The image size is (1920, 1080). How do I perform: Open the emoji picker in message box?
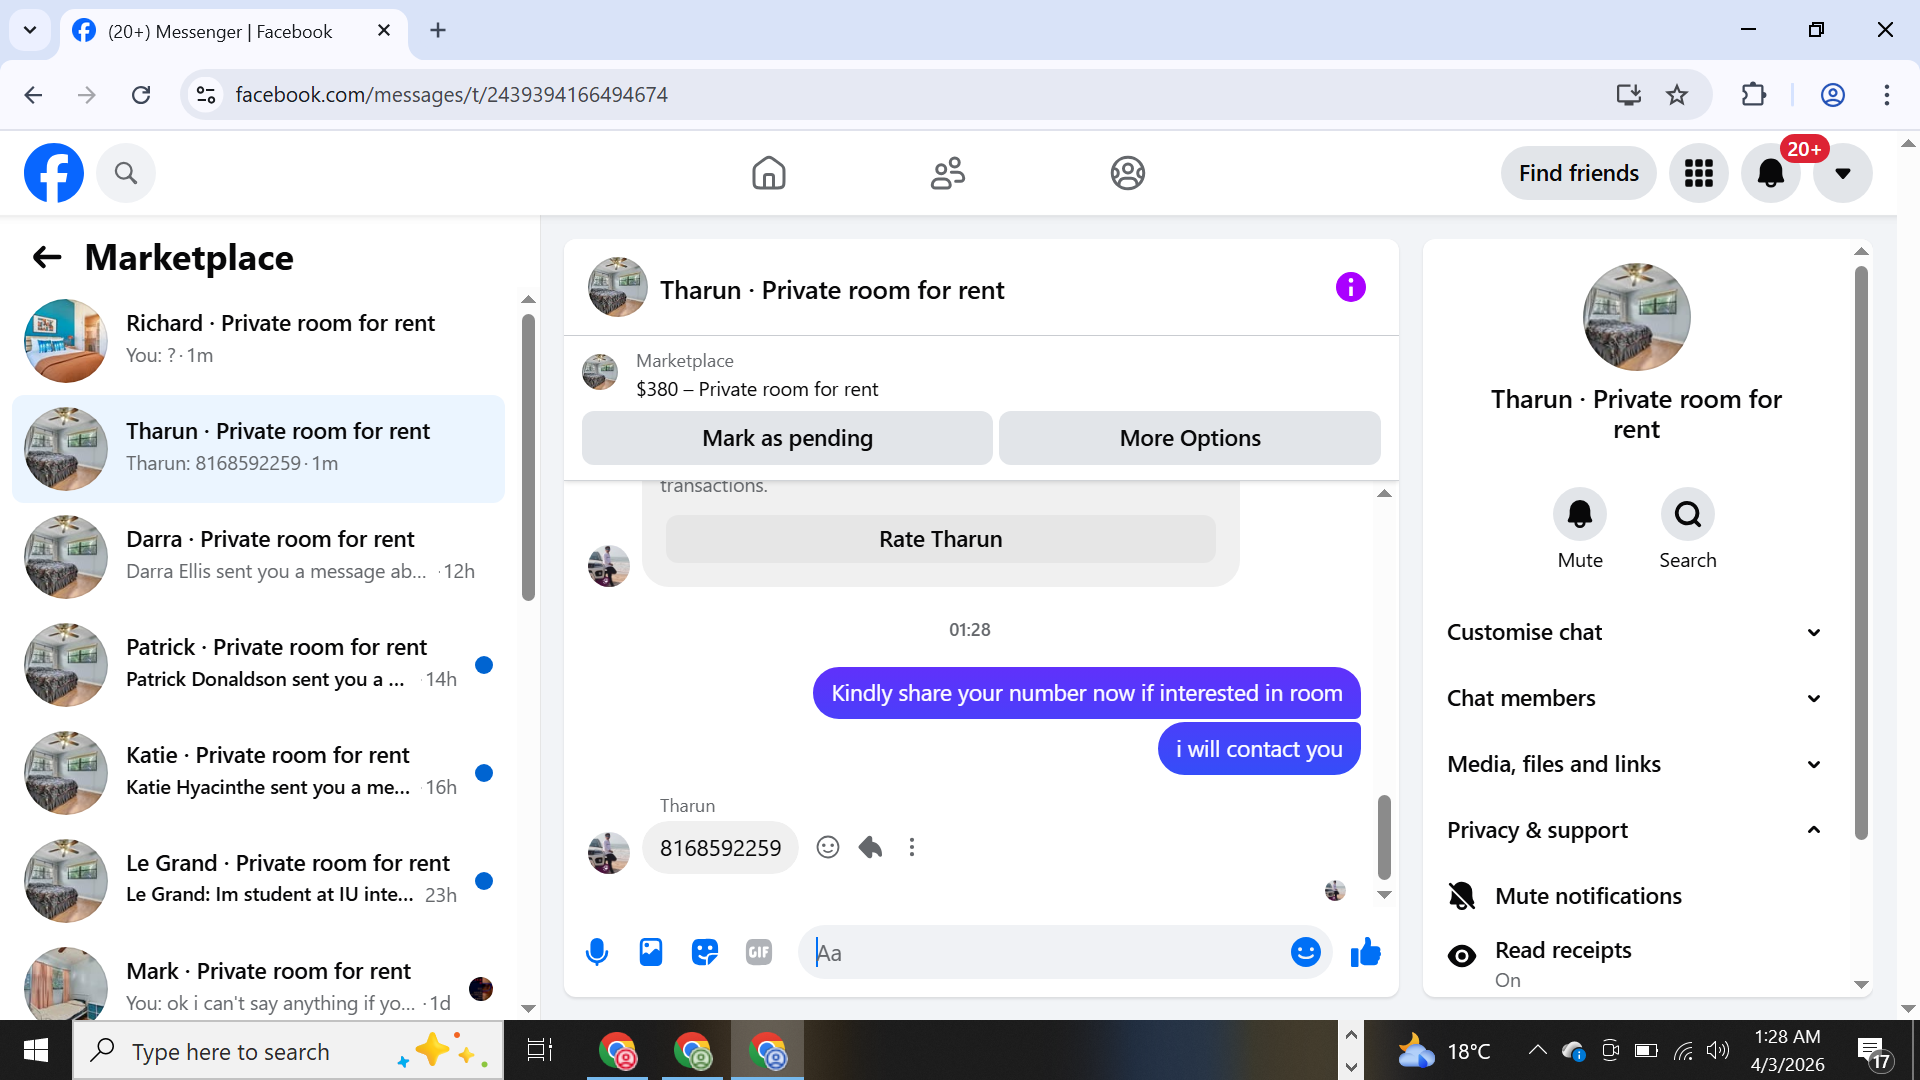point(1306,952)
